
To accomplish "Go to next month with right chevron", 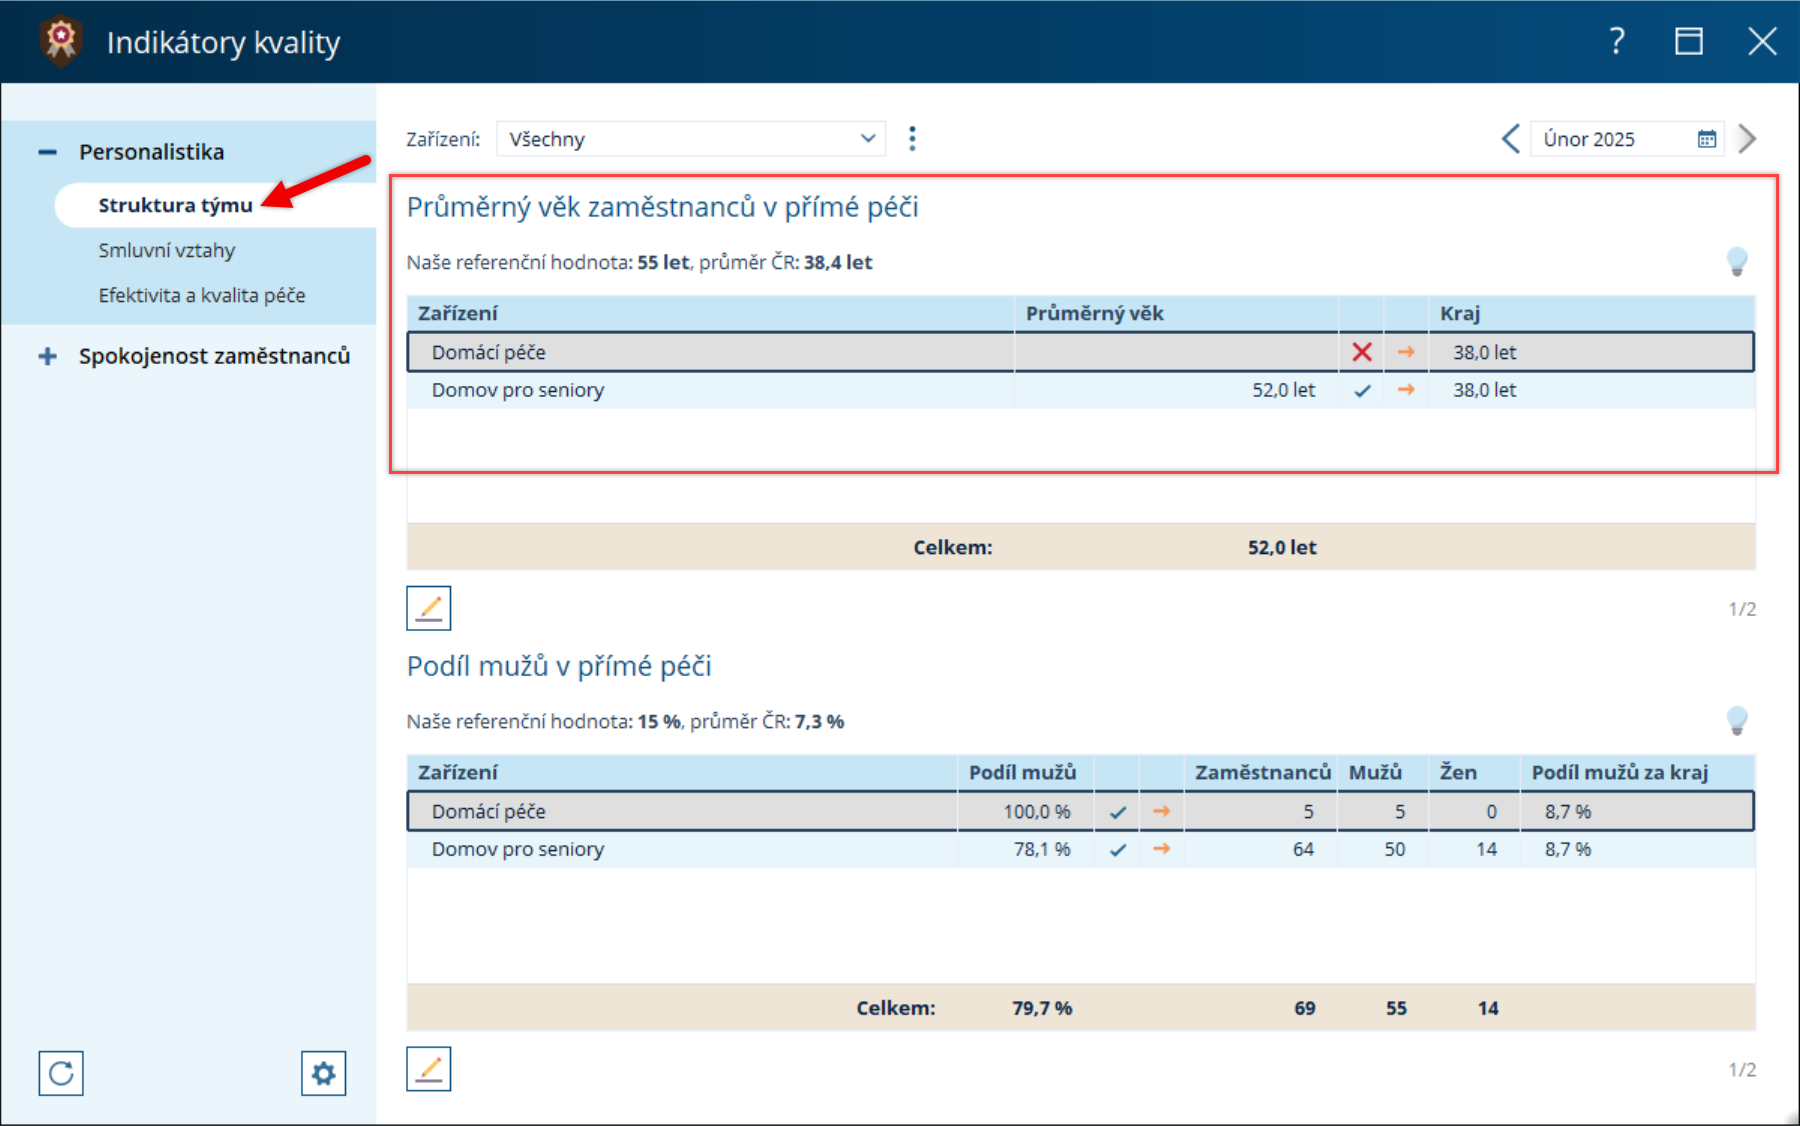I will pos(1747,139).
